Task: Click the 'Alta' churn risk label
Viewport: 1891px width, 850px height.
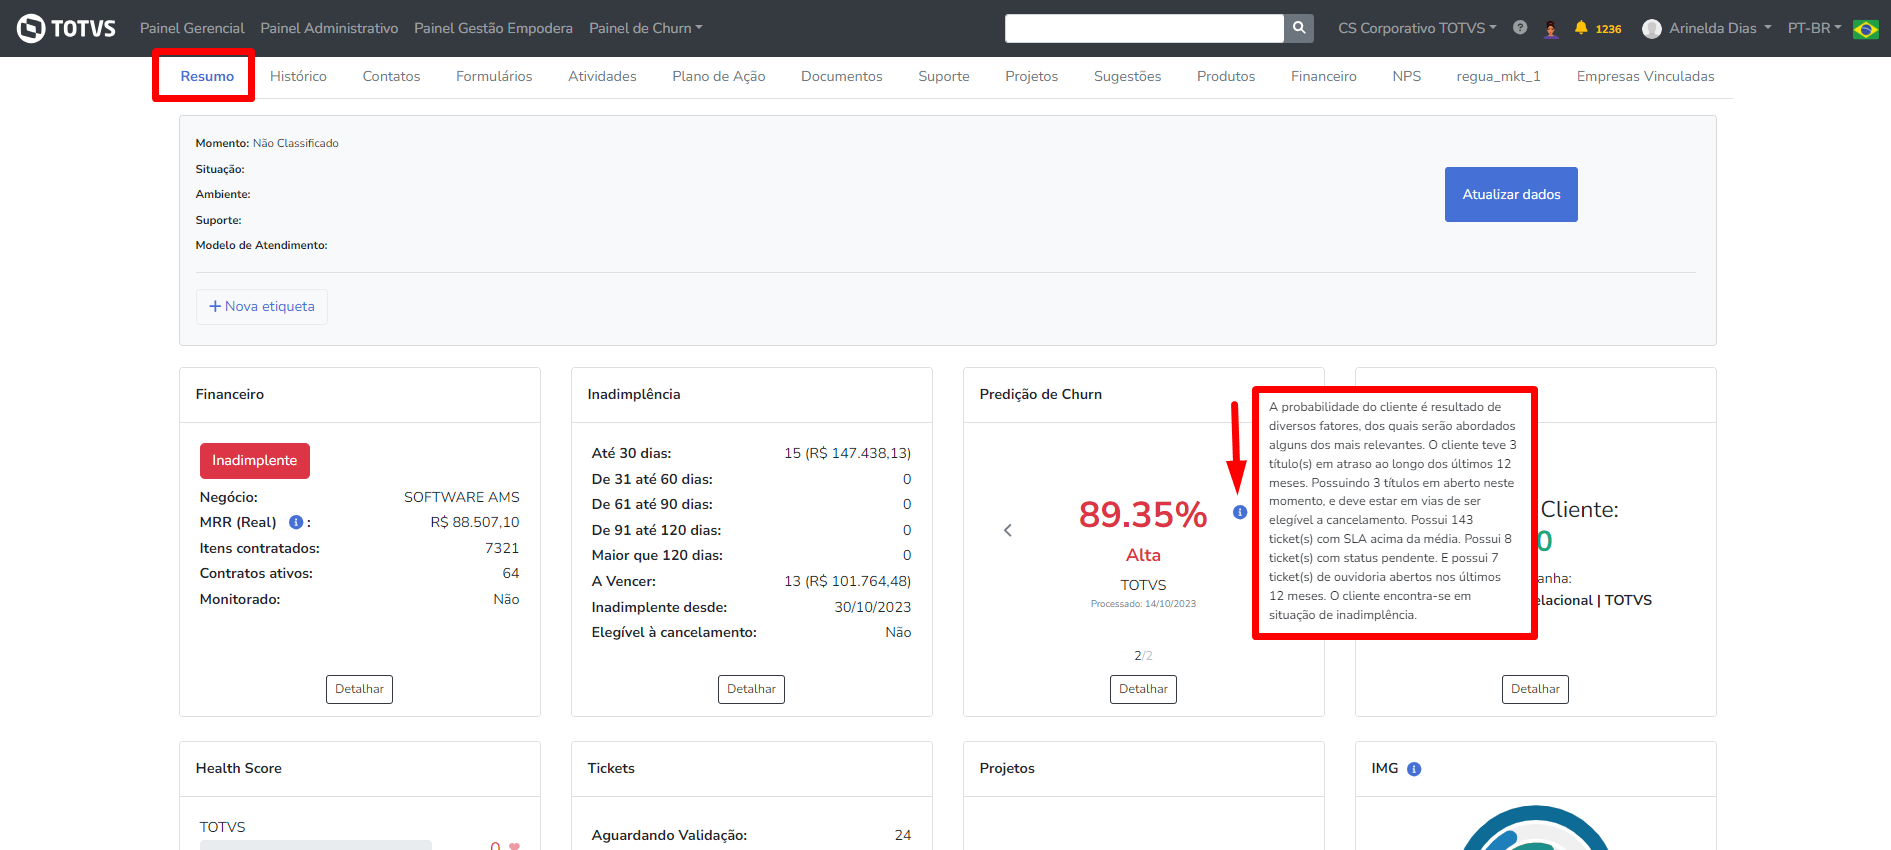Action: coord(1143,555)
